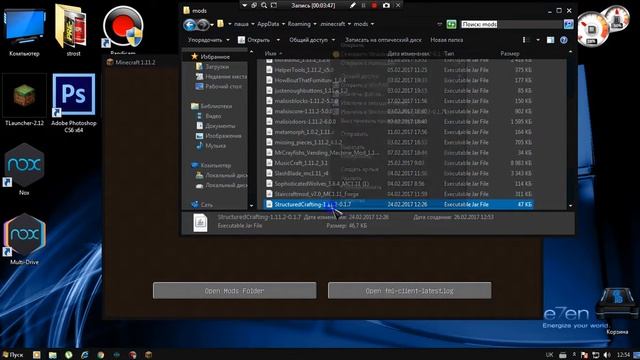Go back with the Explorer back arrow
The height and width of the screenshot is (360, 640).
[x=189, y=25]
